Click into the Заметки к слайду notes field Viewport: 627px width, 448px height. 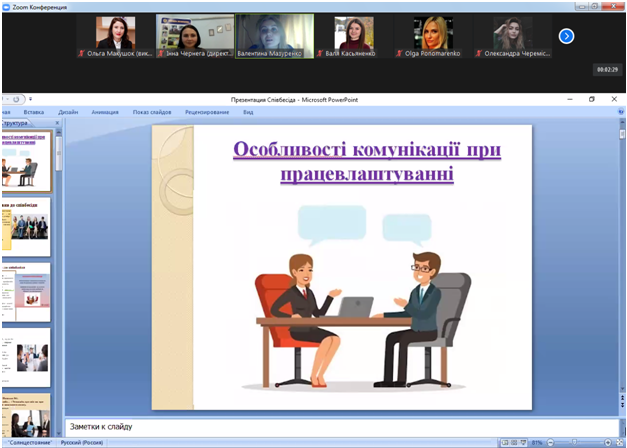[x=342, y=427]
